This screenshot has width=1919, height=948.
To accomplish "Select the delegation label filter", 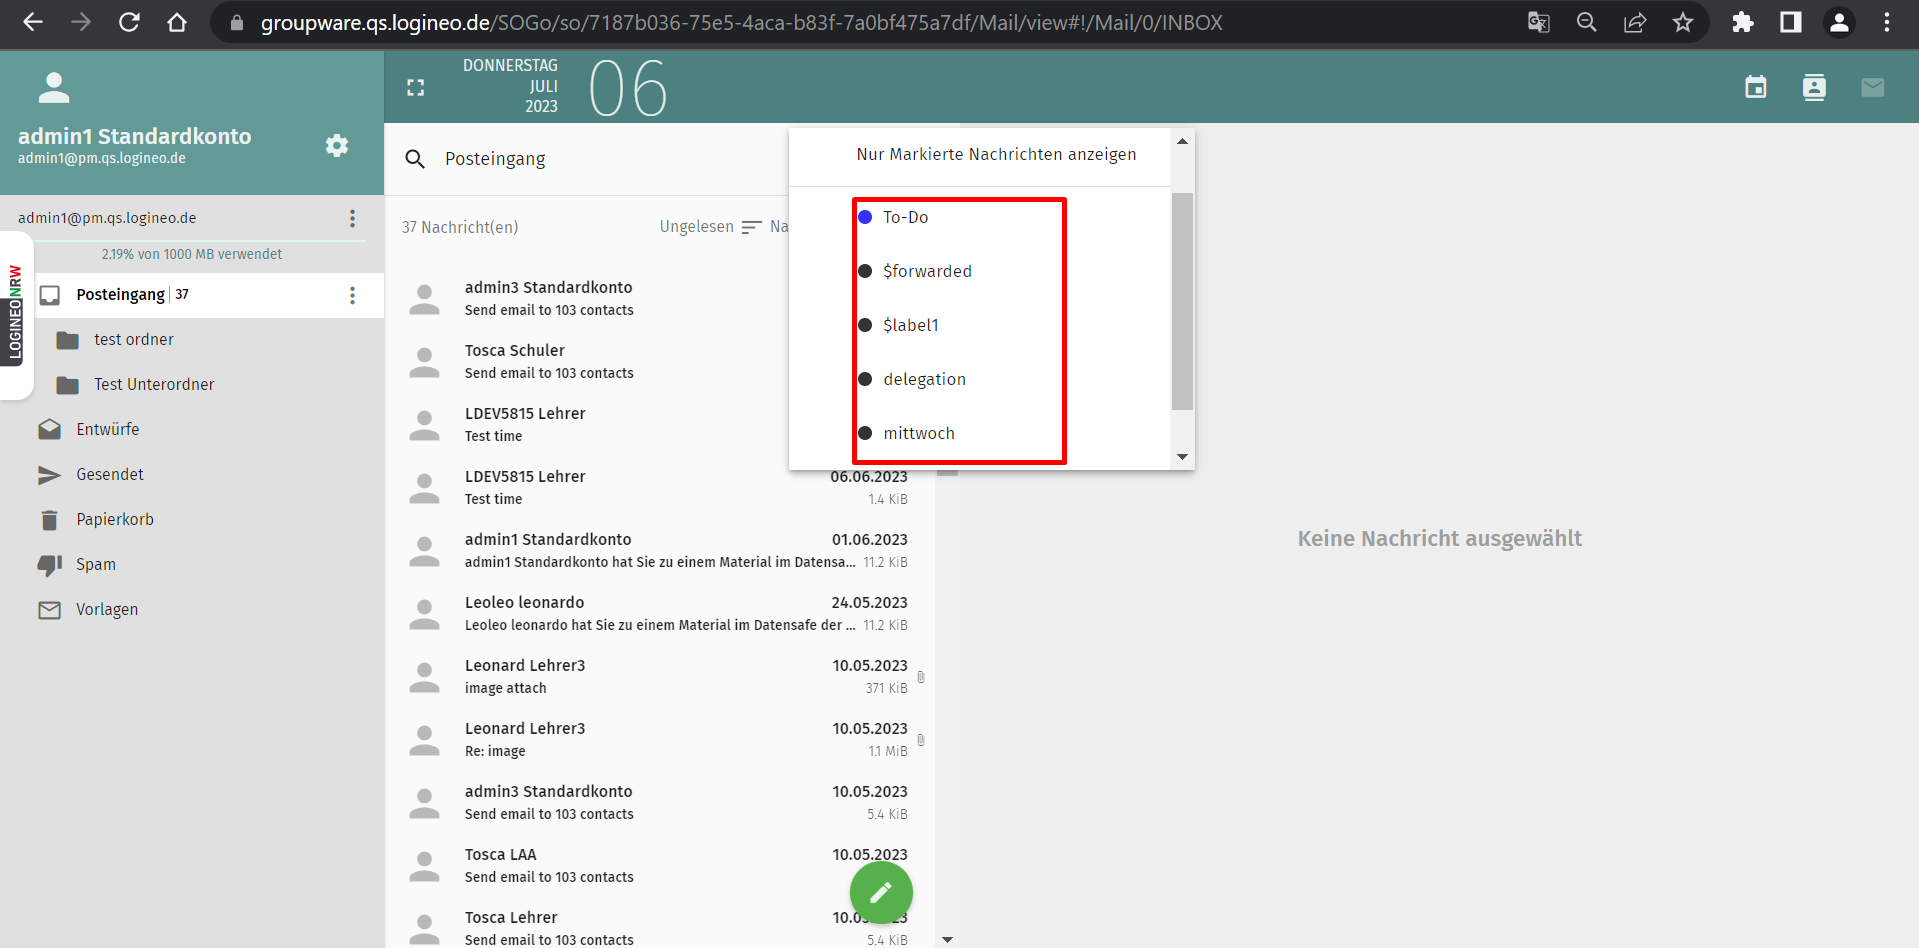I will [x=924, y=380].
